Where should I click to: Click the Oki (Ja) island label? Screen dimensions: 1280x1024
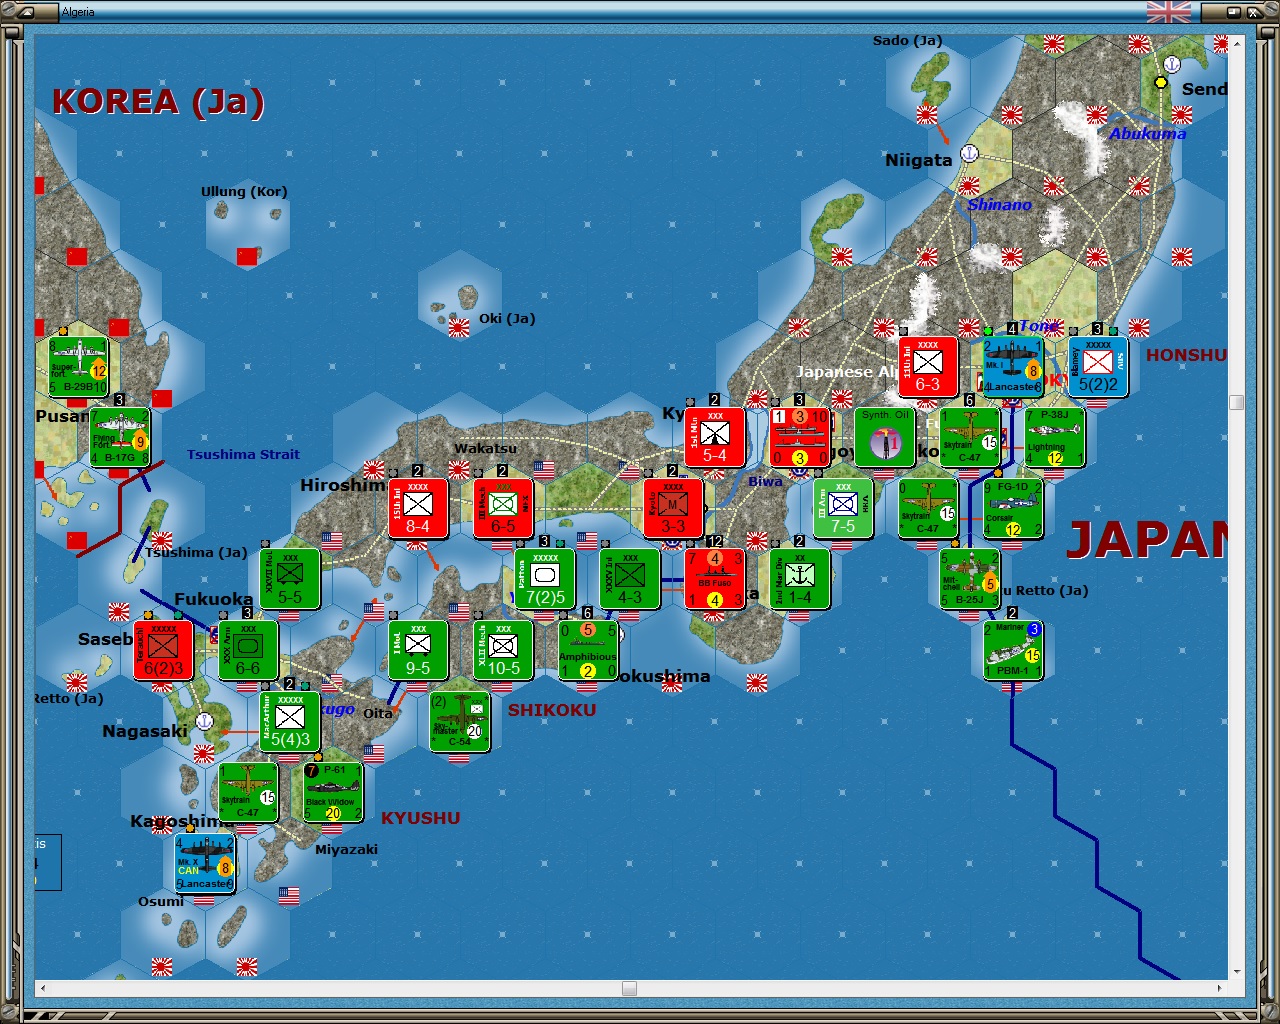[x=507, y=318]
